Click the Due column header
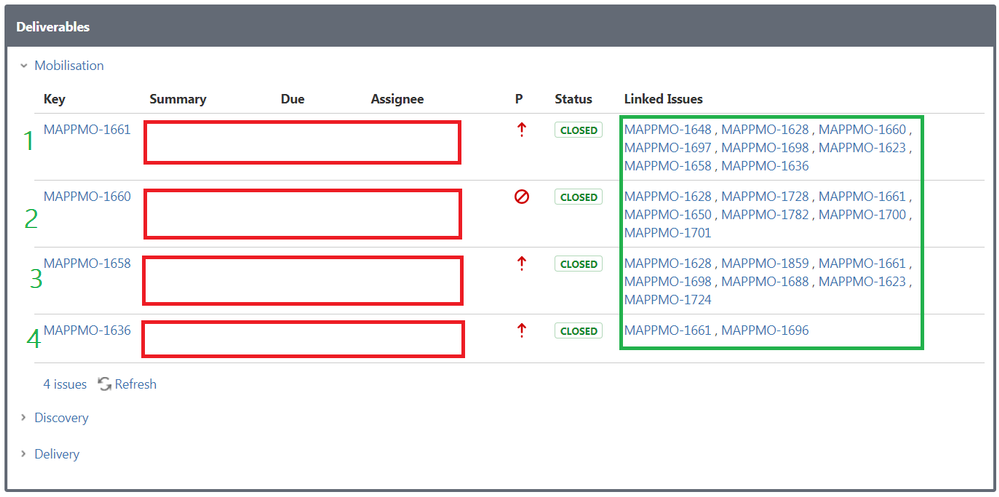Image resolution: width=999 pixels, height=497 pixels. 292,99
